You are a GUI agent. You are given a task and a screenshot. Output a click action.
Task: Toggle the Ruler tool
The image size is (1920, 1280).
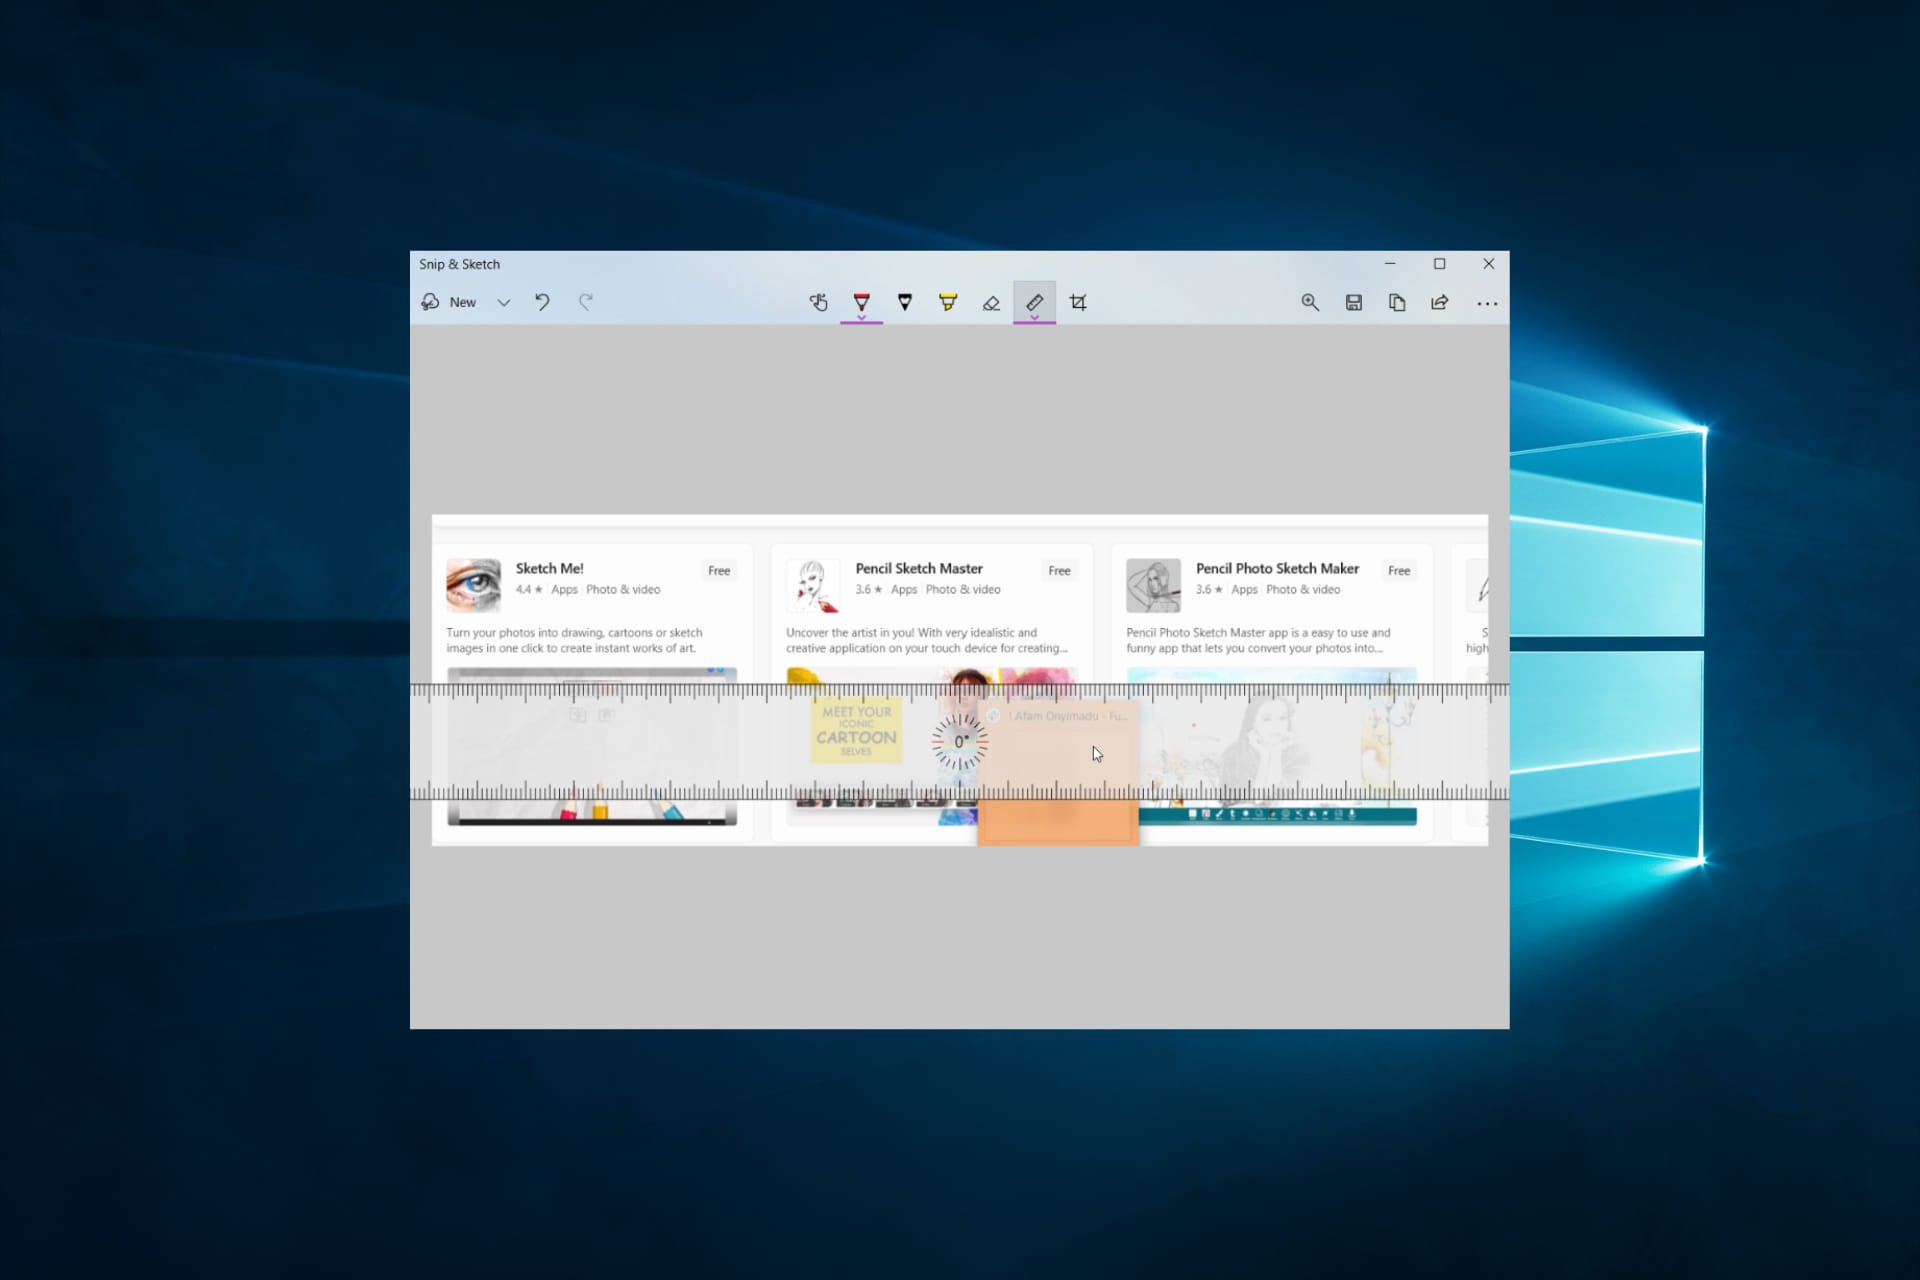(x=1034, y=302)
